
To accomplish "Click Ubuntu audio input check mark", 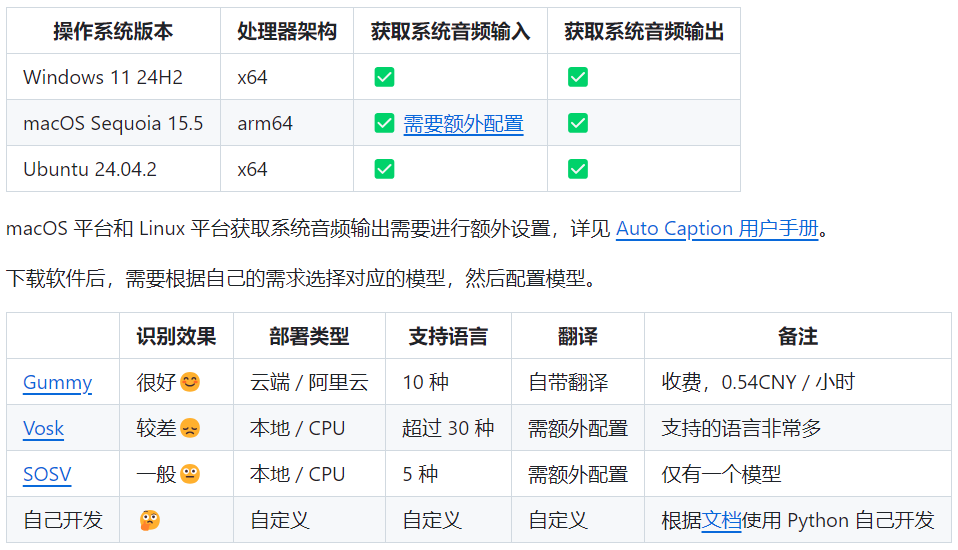I will 384,169.
